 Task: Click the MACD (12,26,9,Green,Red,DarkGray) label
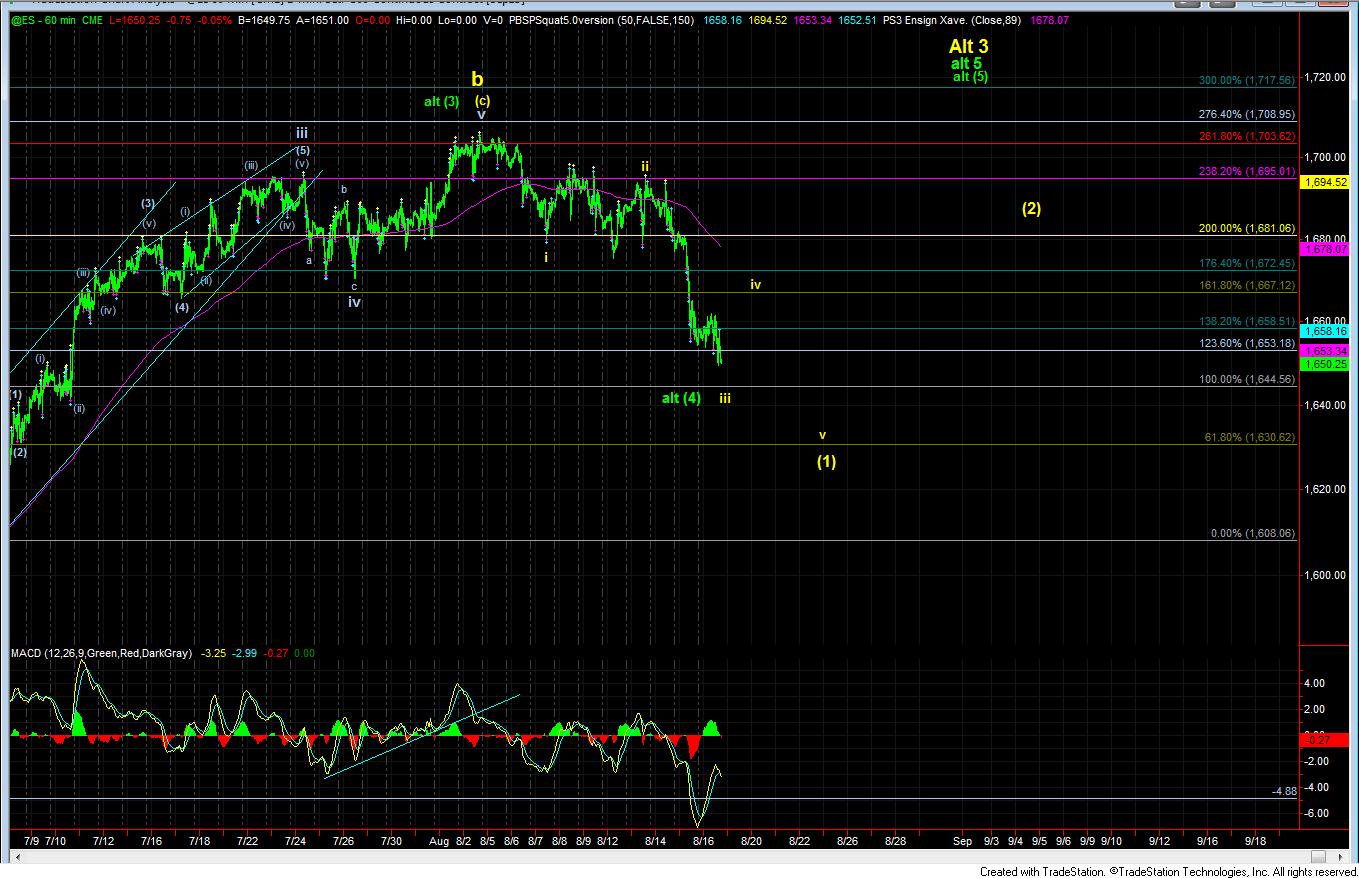(102, 653)
